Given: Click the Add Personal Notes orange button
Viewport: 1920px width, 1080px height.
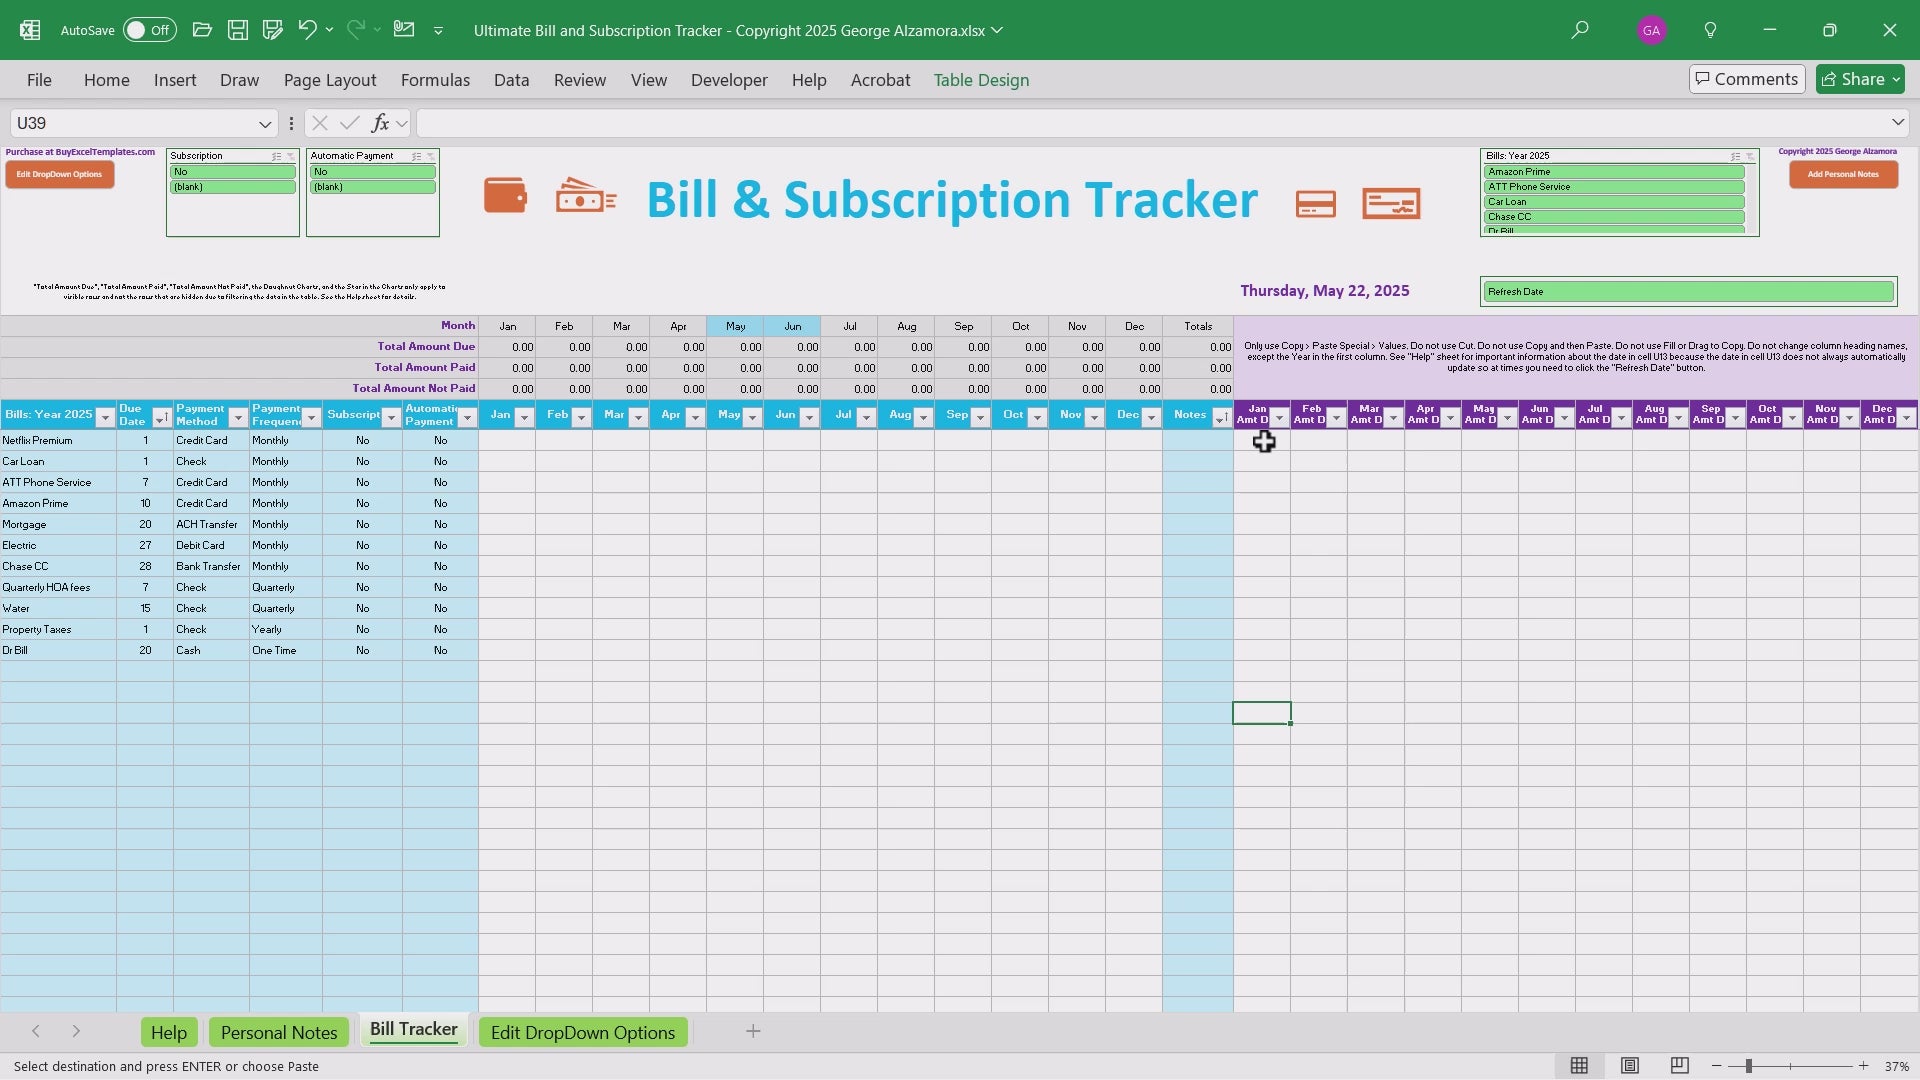Looking at the screenshot, I should tap(1843, 174).
